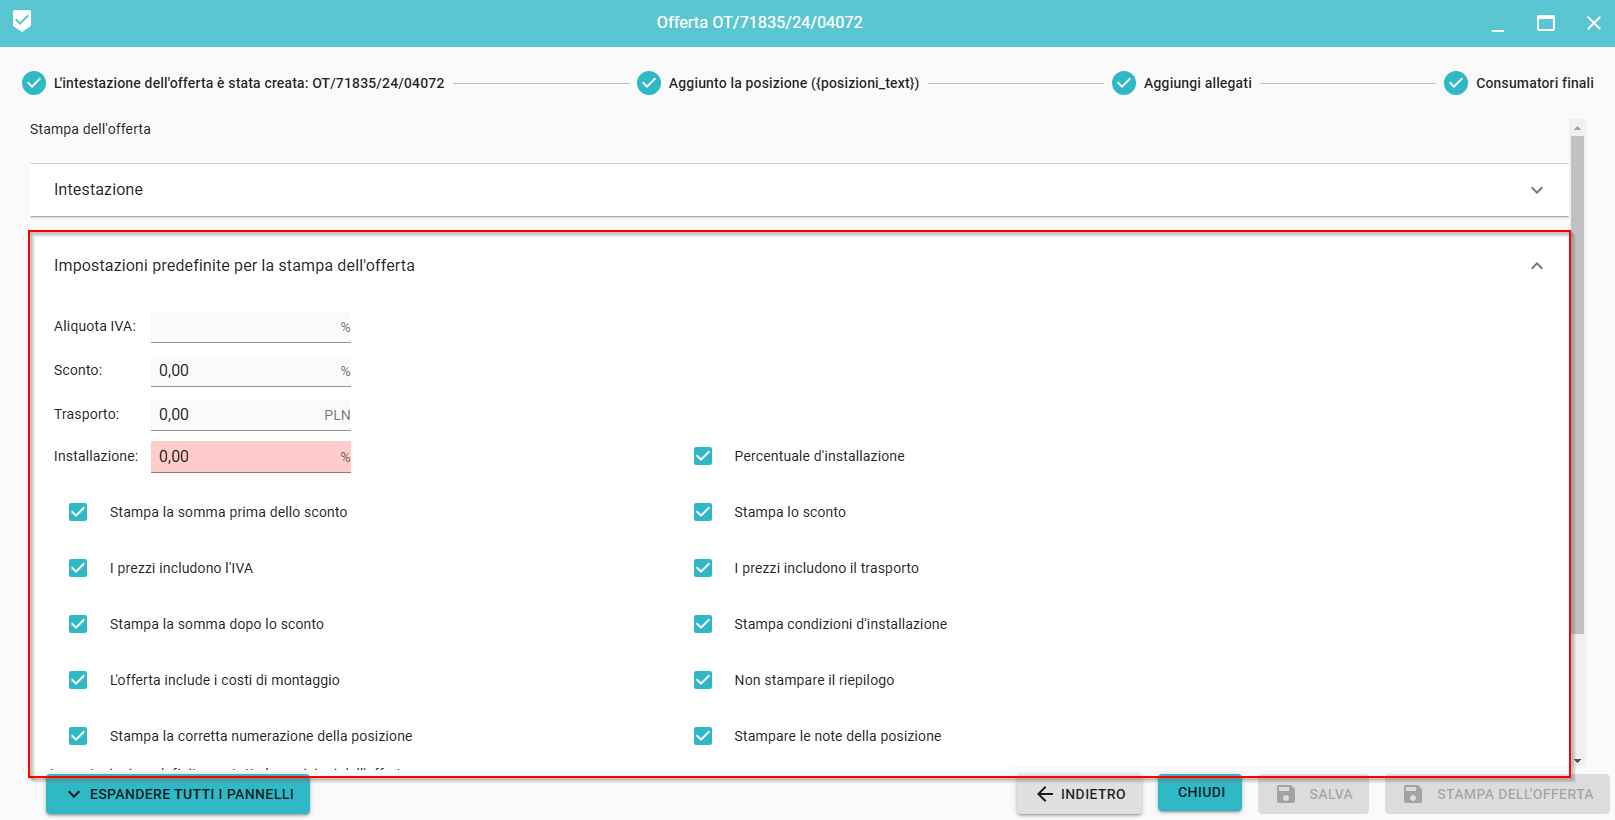Open the Consumatori finali step
Screen dimensions: 1615x820
tap(1534, 83)
